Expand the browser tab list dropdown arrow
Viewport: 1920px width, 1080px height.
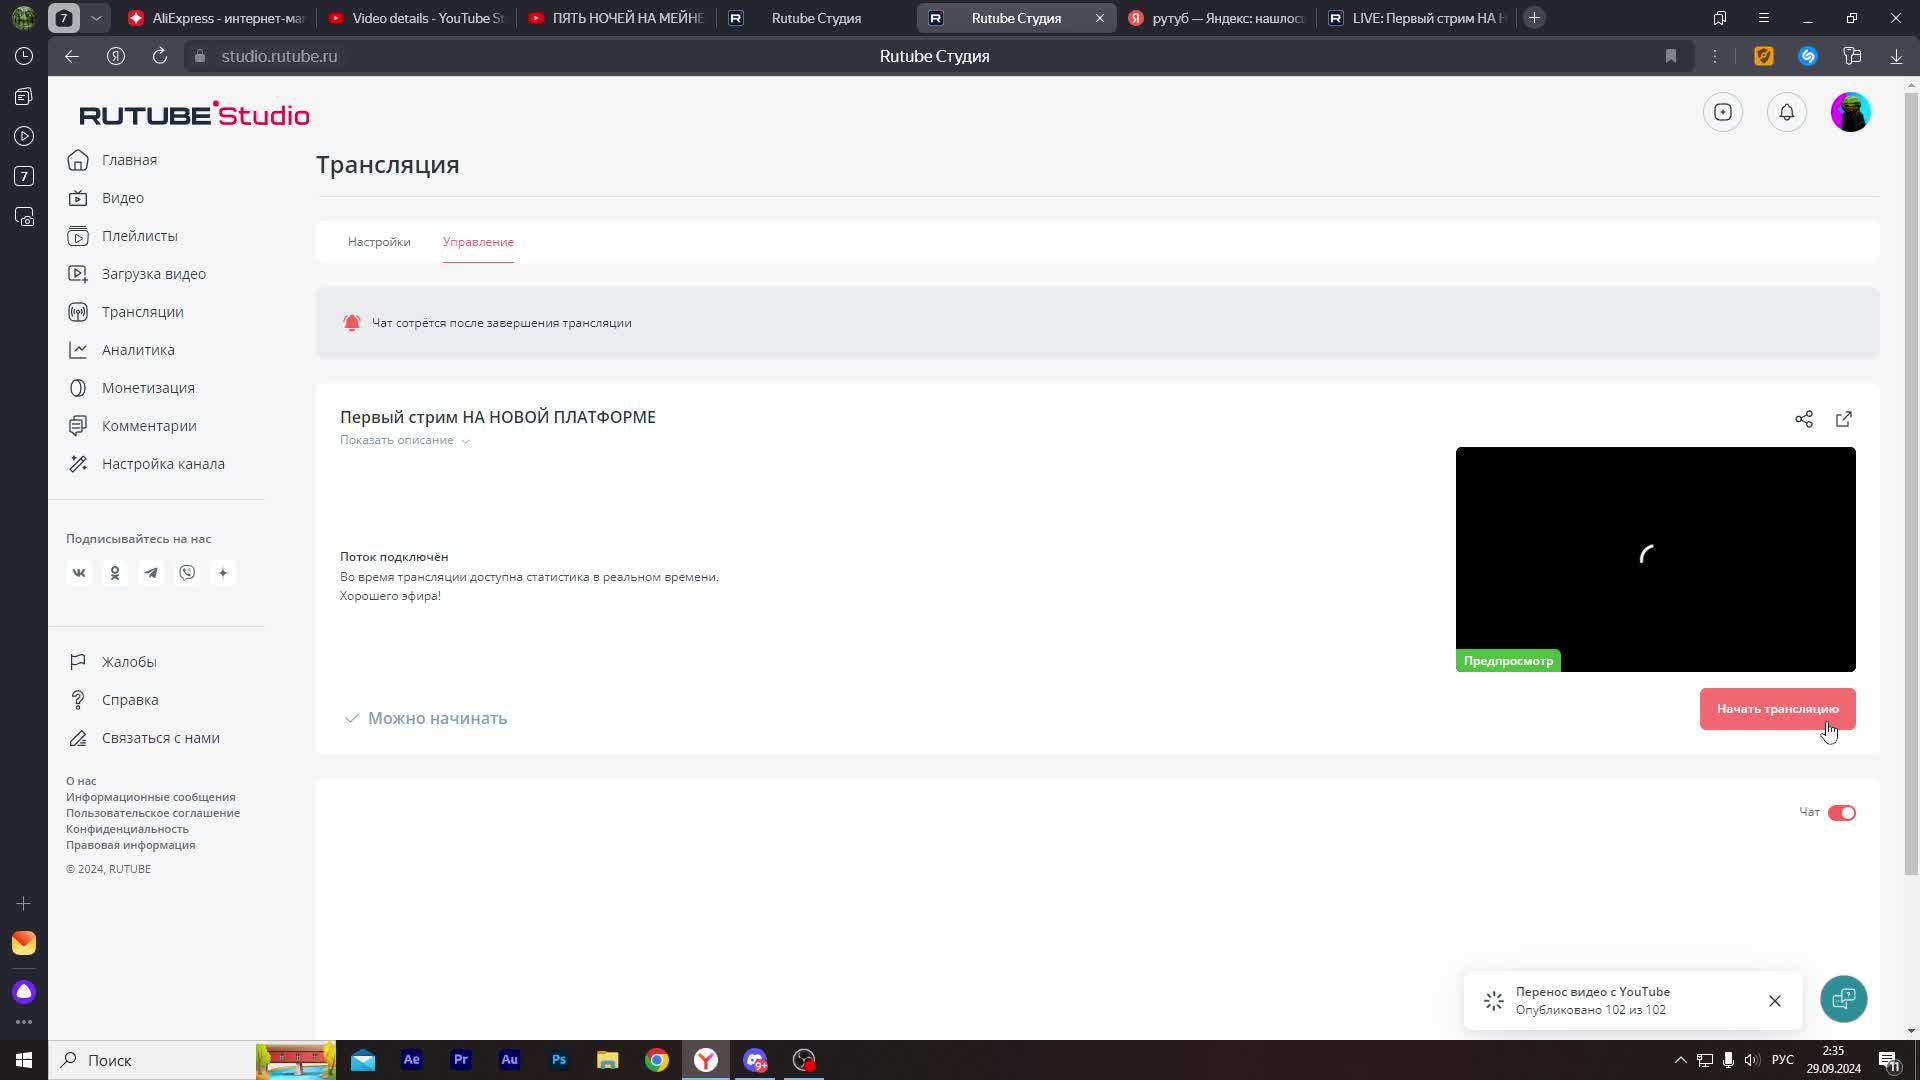point(96,18)
